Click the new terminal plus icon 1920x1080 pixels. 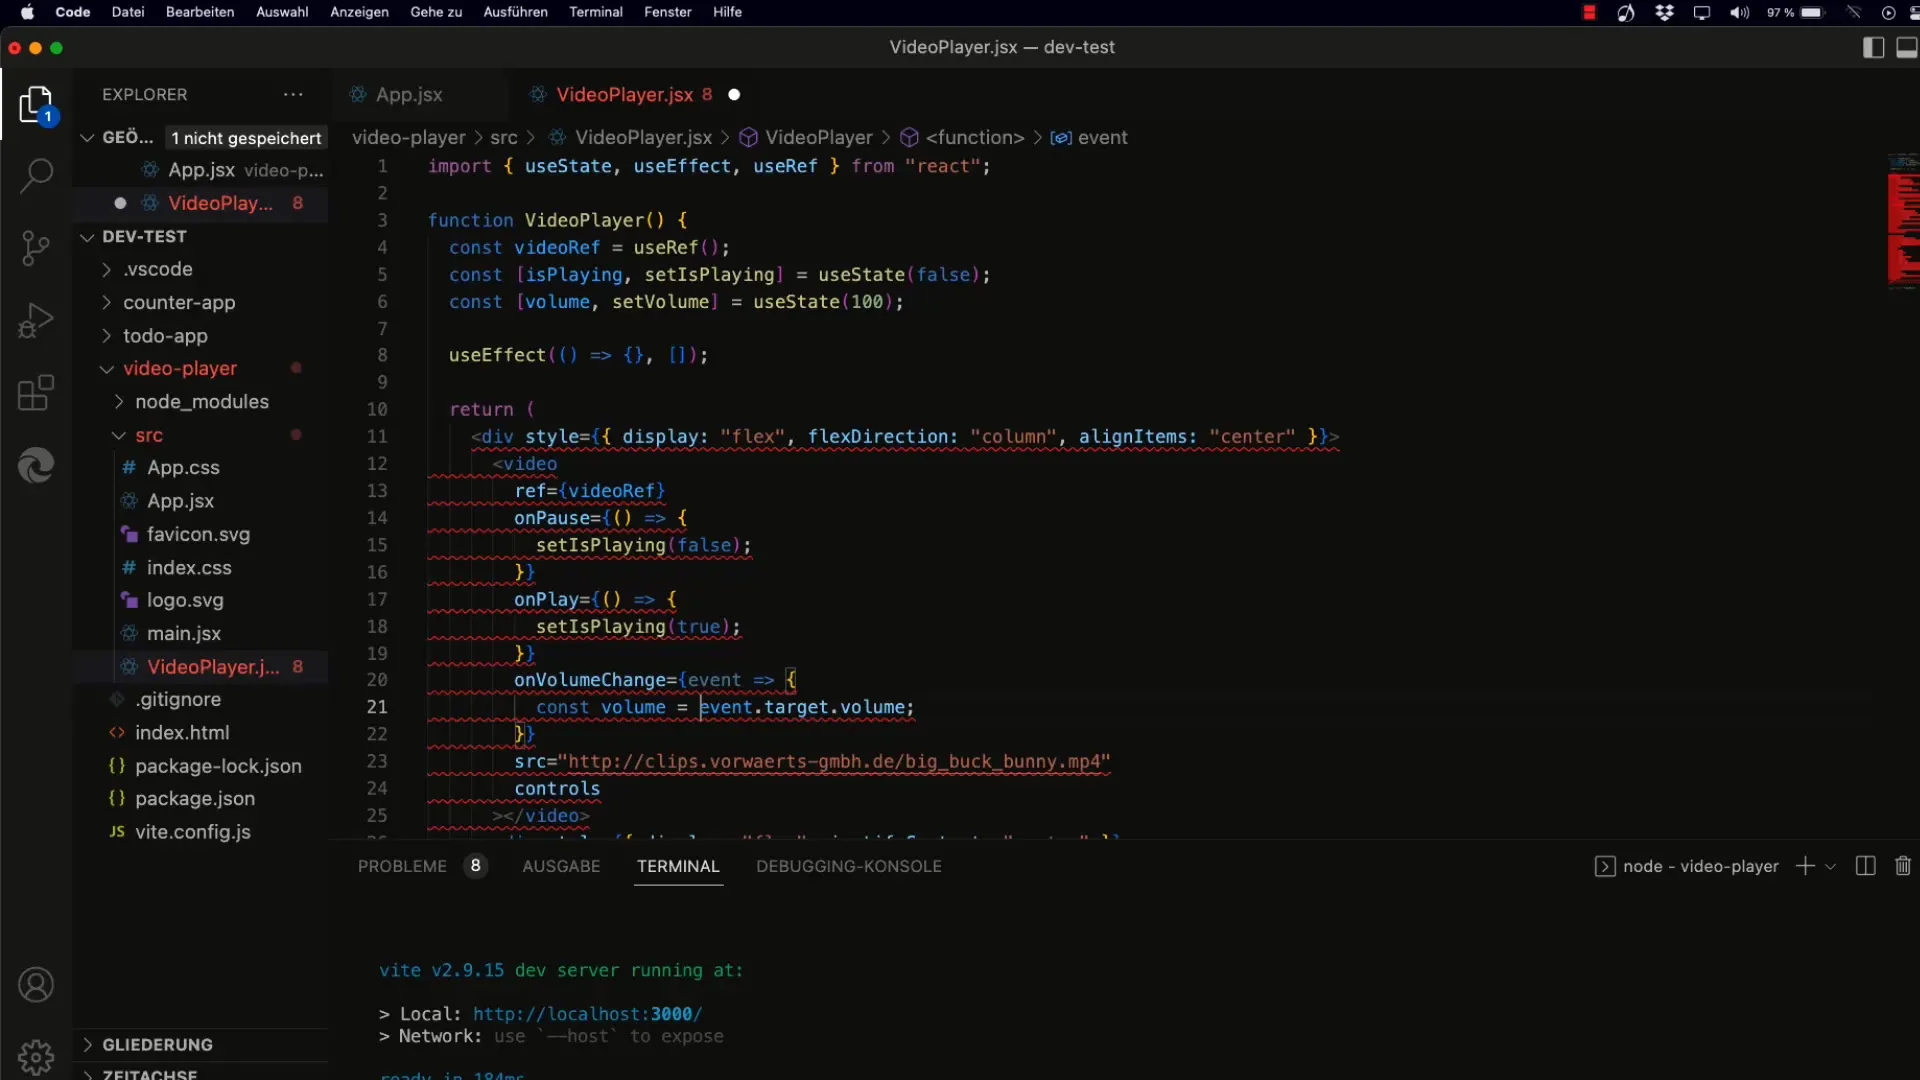[x=1805, y=866]
